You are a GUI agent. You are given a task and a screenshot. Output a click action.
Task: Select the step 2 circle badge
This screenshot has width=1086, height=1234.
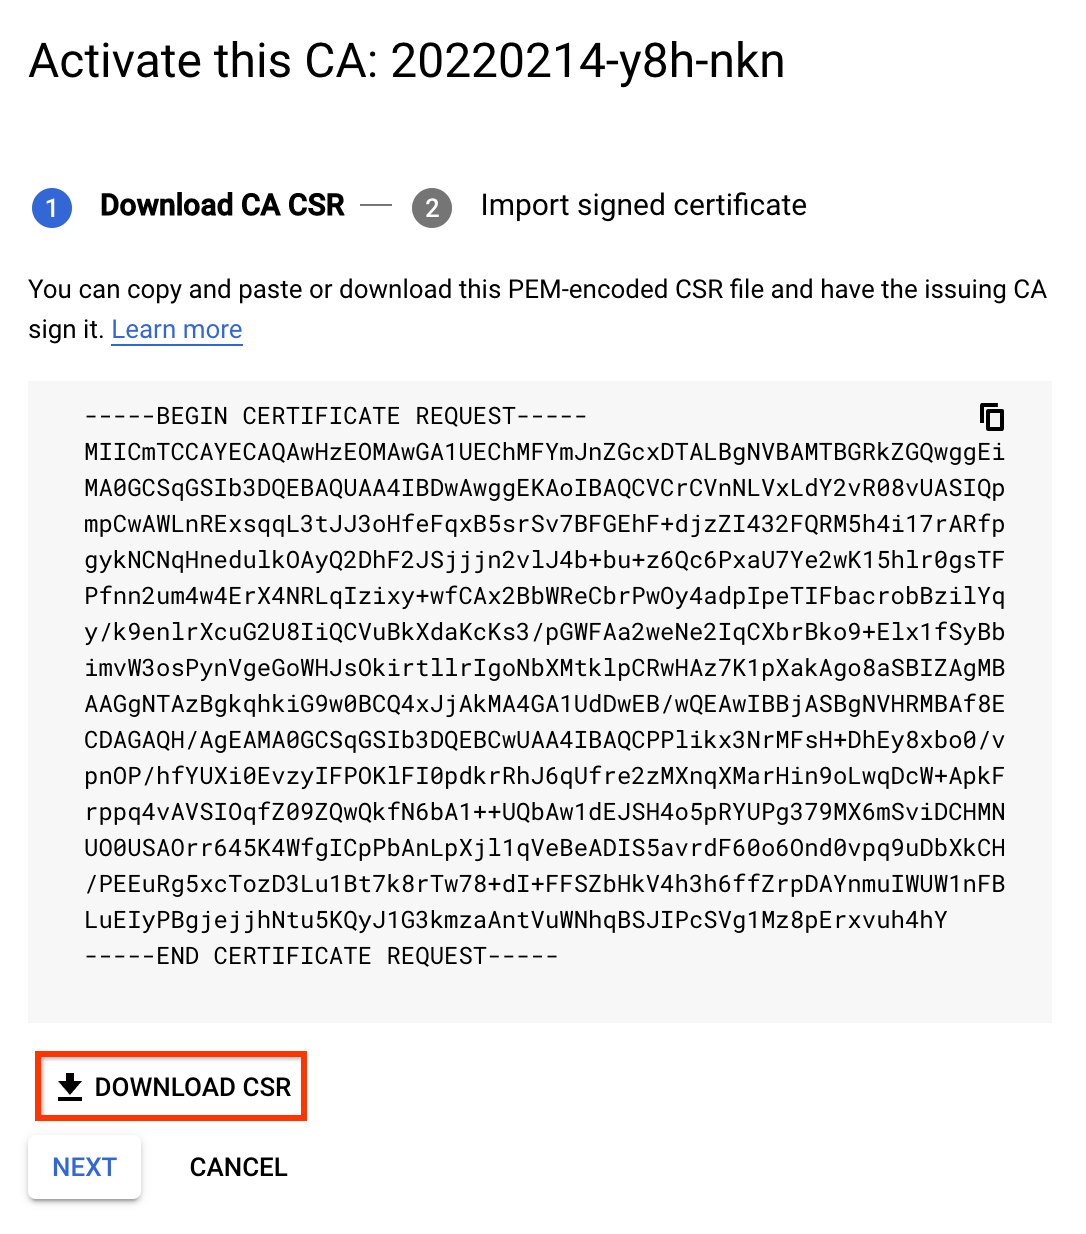[x=432, y=208]
